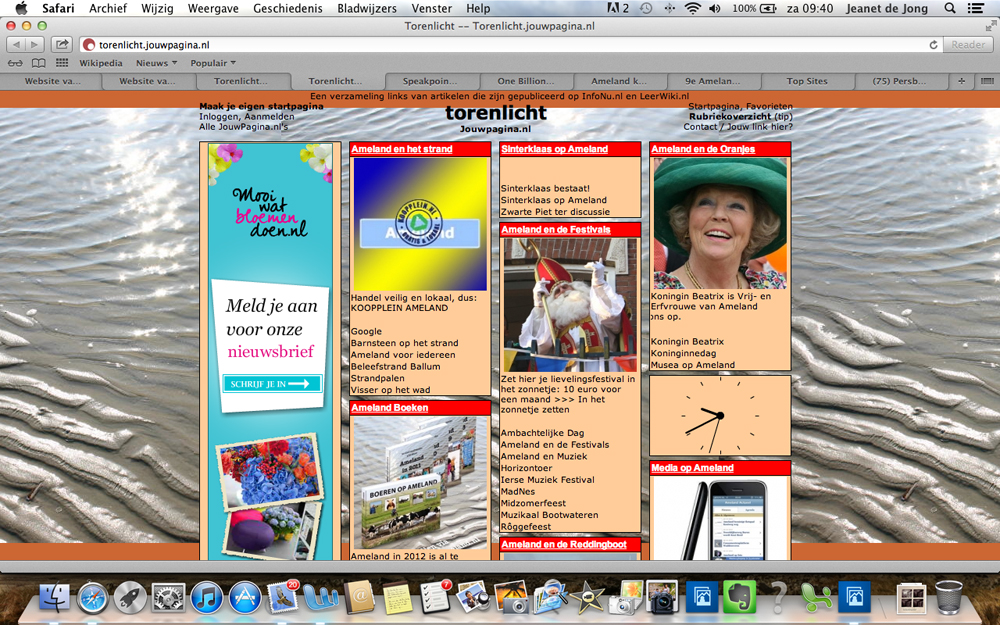
Task: Open iTunes music note icon in Dock
Action: pyautogui.click(x=207, y=598)
